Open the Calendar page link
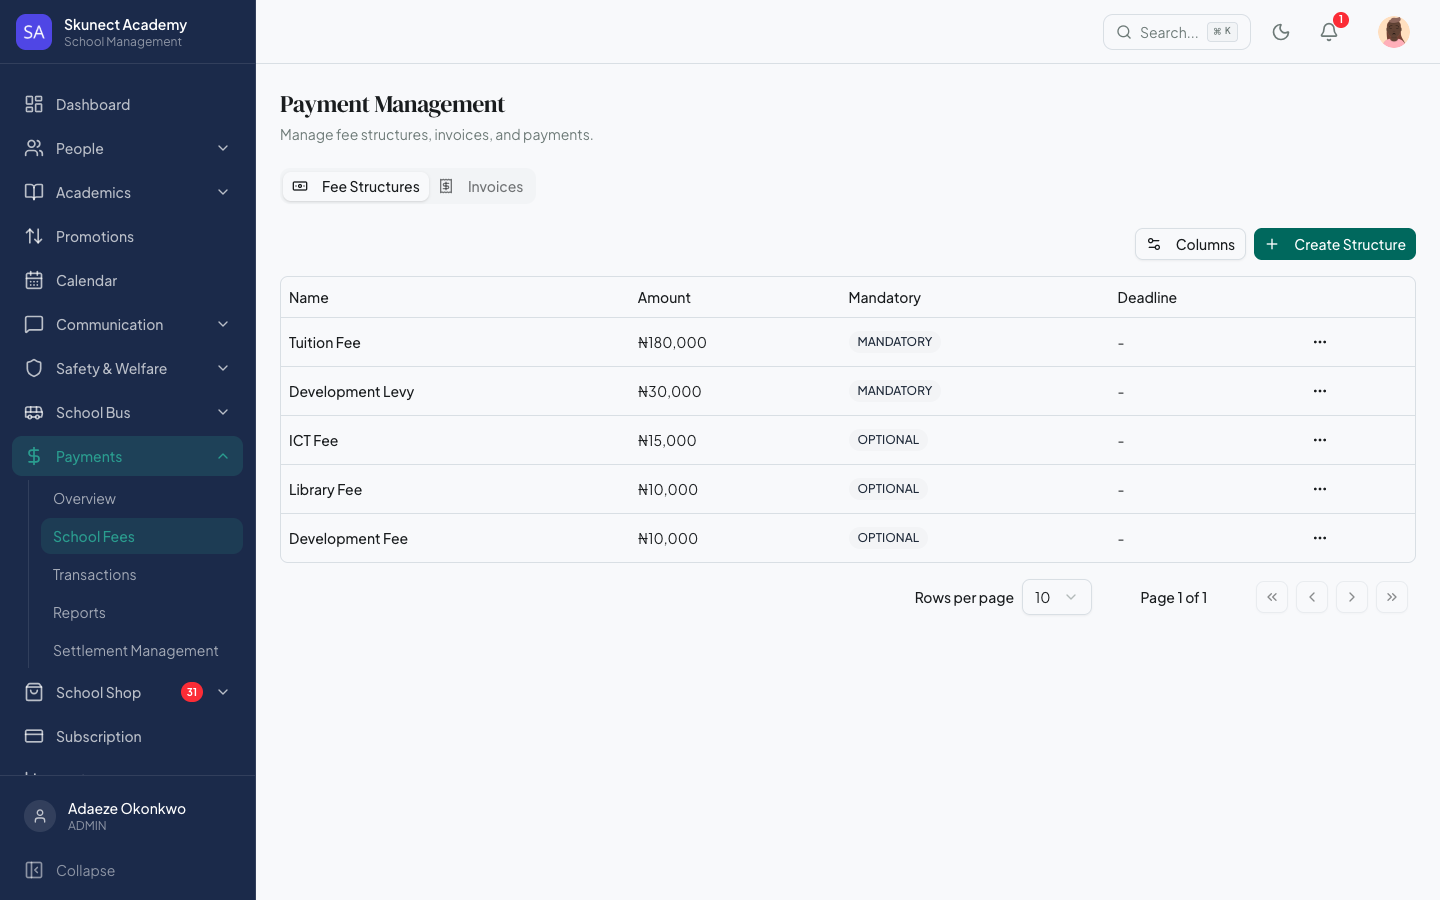Viewport: 1440px width, 900px height. [x=127, y=280]
